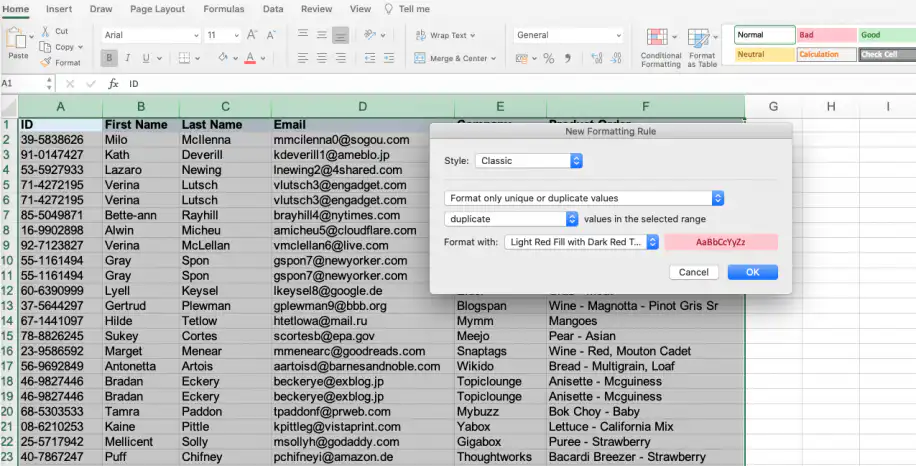The image size is (916, 466).
Task: Click the Decrease Decimal icon
Action: pyautogui.click(x=616, y=58)
